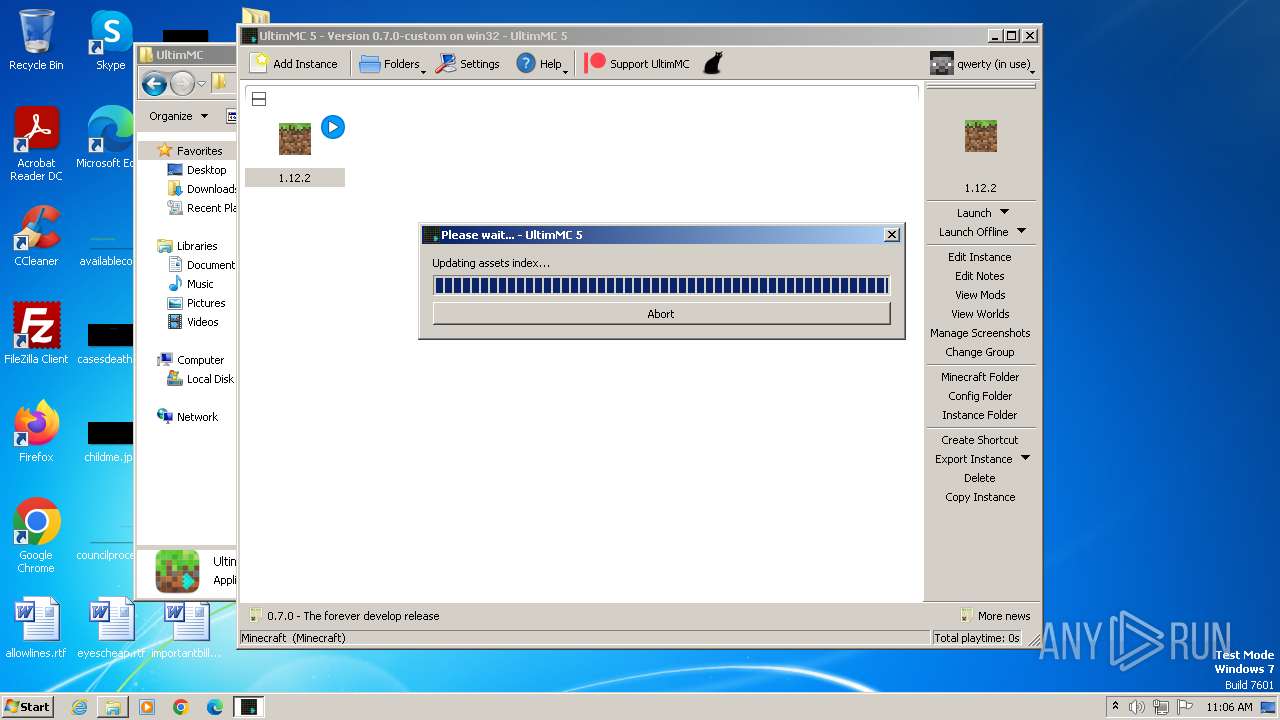Click the Google Chrome desktop icon
This screenshot has height=720, width=1280.
click(x=36, y=536)
